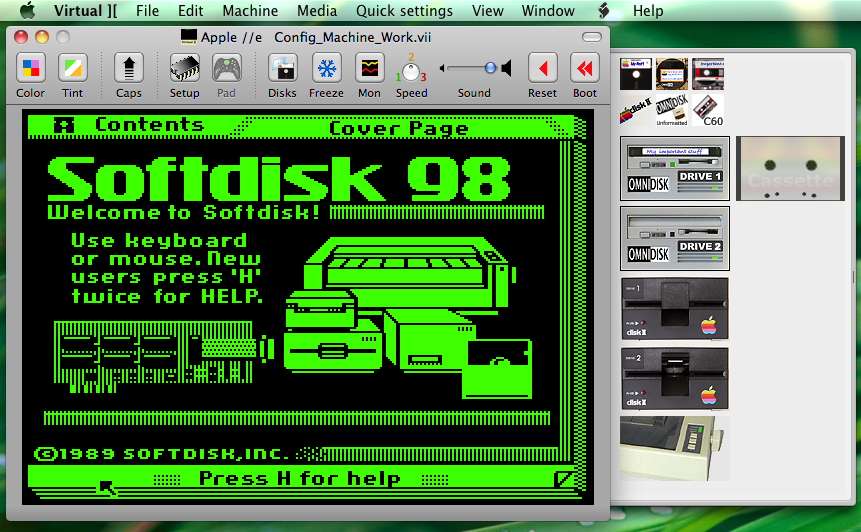Screen dimensions: 861x532
Task: Click the Pad gamepad icon
Action: coord(226,69)
